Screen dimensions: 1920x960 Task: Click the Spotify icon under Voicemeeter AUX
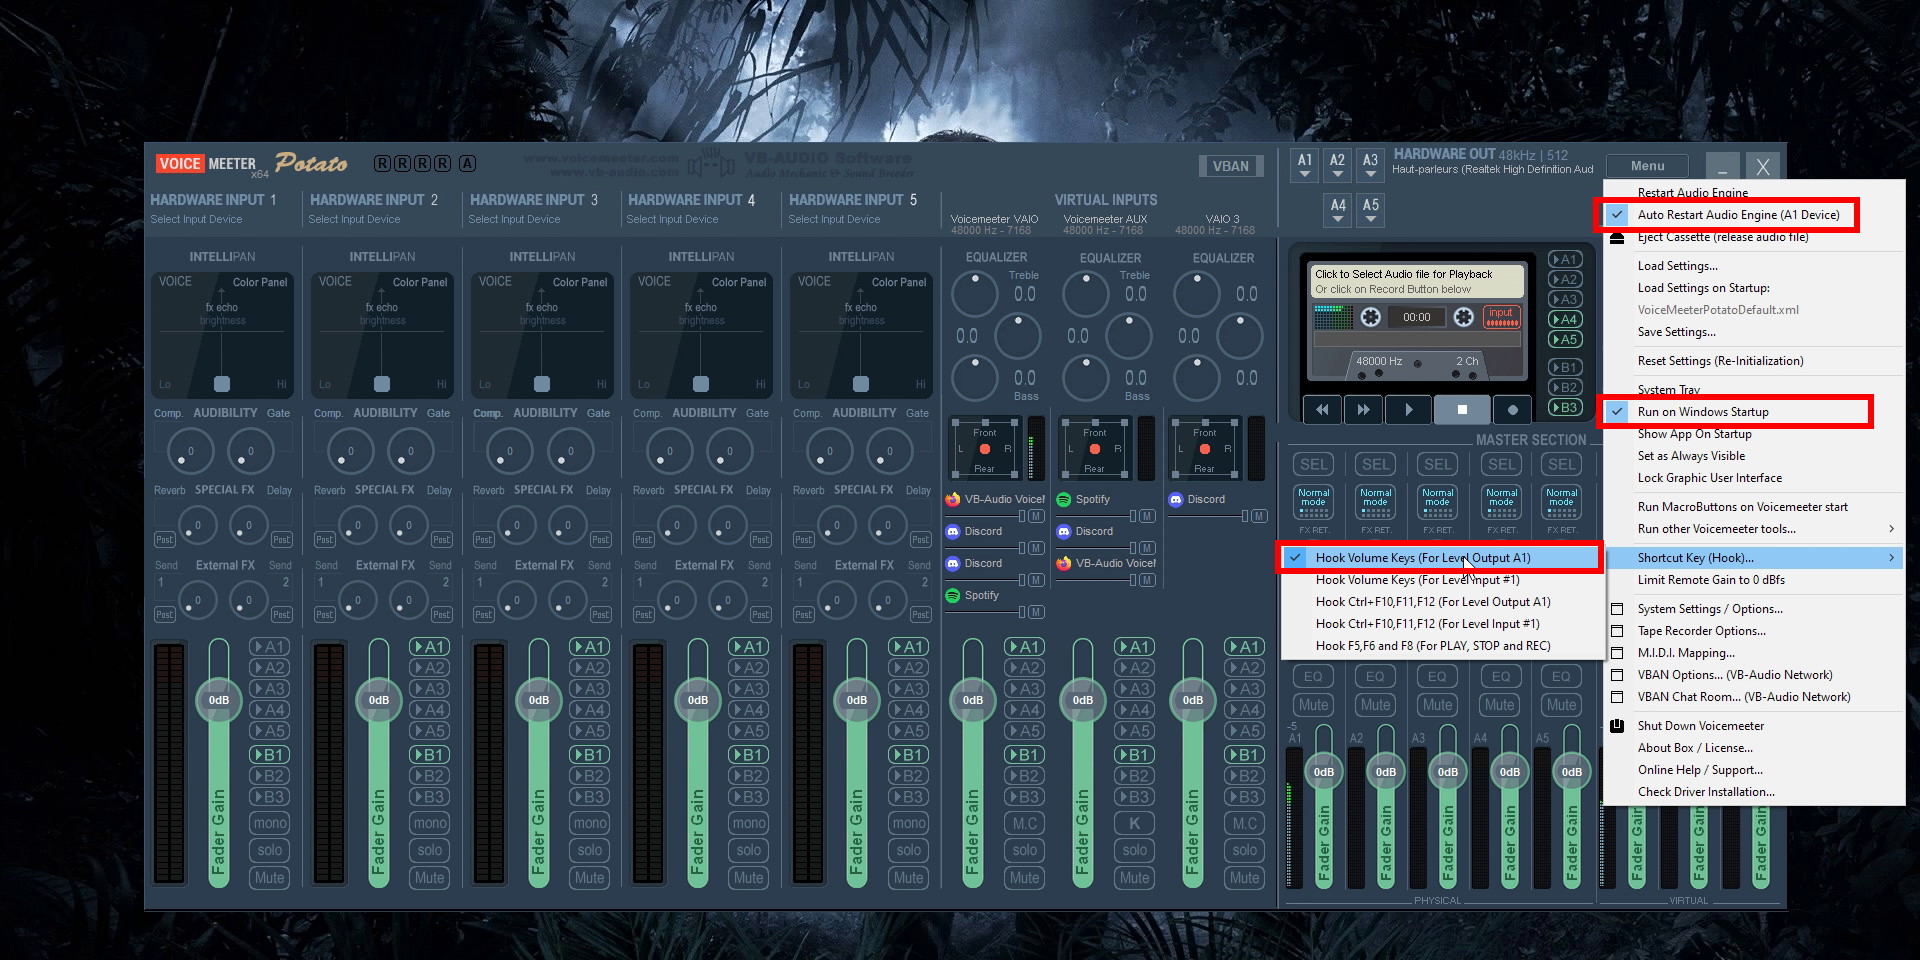point(1064,499)
